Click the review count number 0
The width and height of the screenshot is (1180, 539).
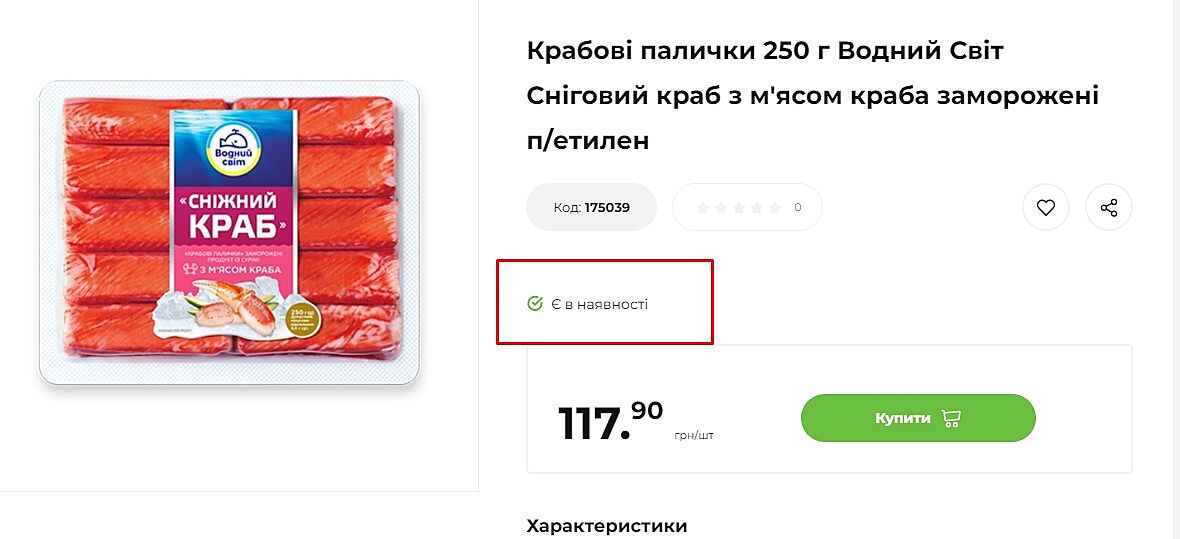coord(797,208)
